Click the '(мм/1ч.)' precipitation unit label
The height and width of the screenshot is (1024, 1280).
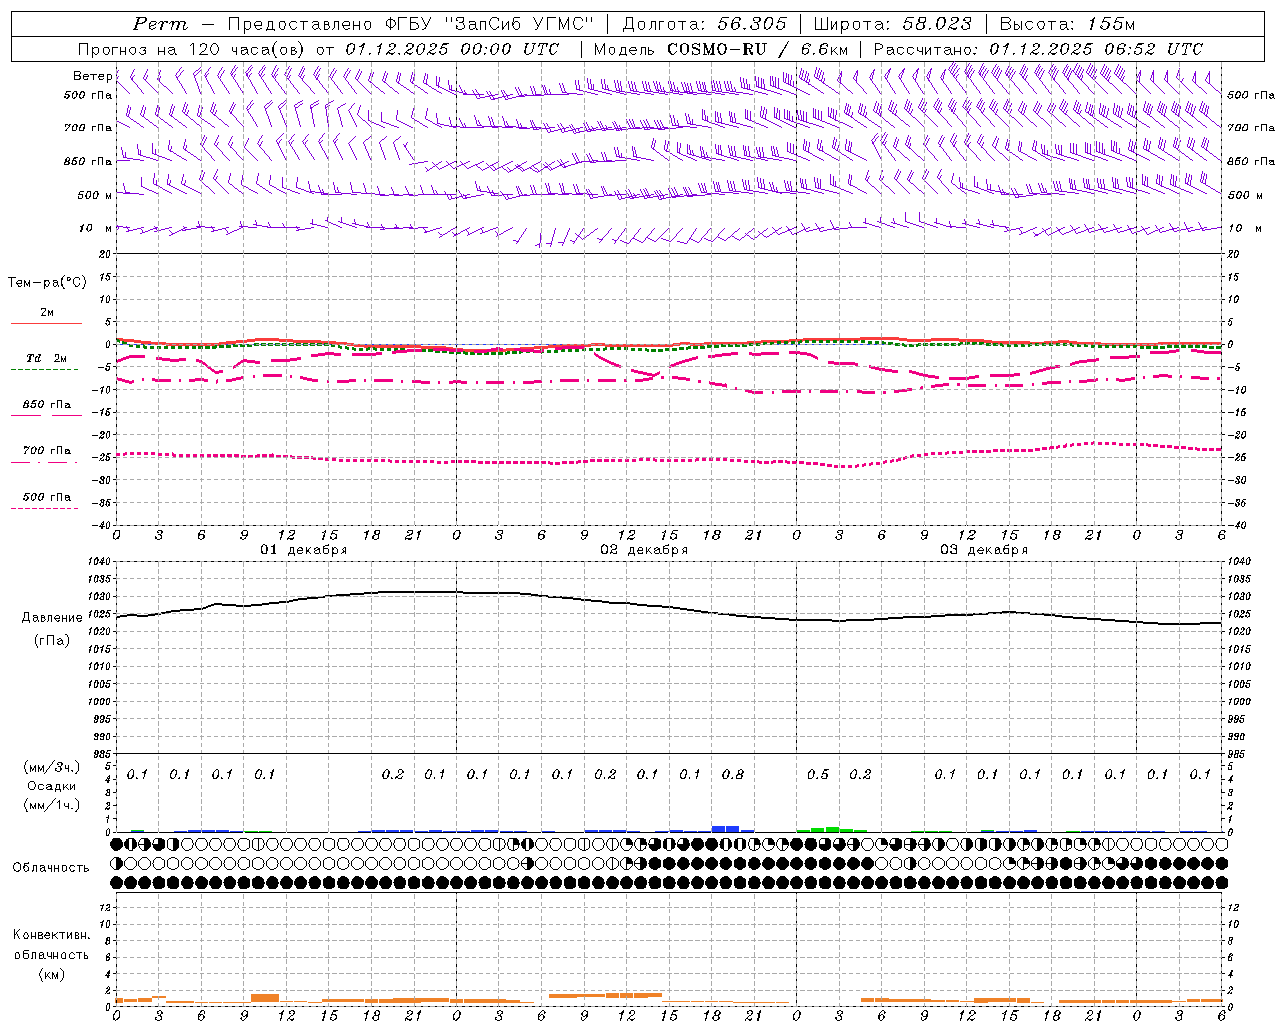click(x=52, y=805)
